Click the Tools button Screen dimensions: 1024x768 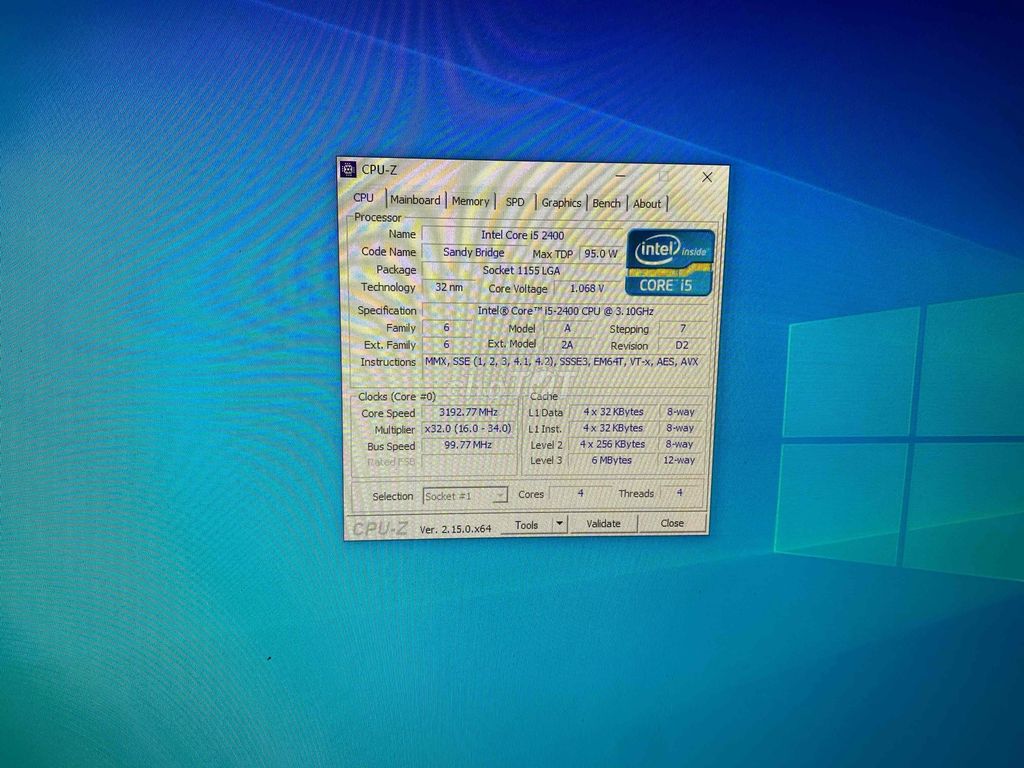coord(526,524)
